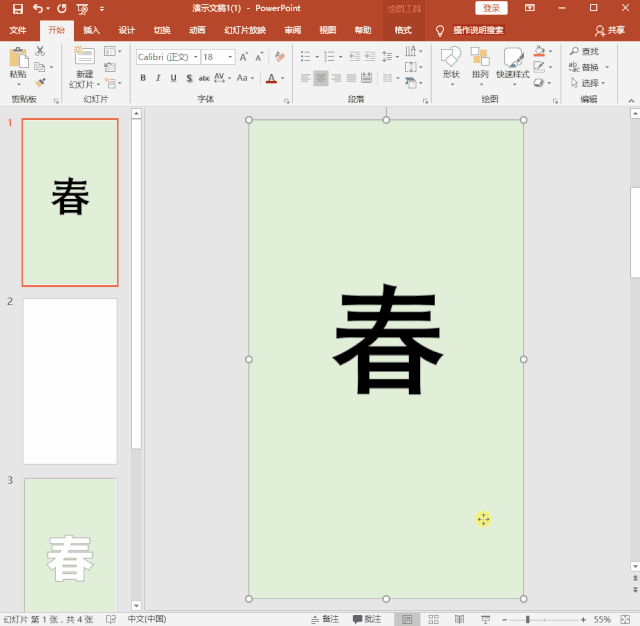This screenshot has height=626, width=640.
Task: Open Select dropdown in editing group
Action: pyautogui.click(x=588, y=83)
